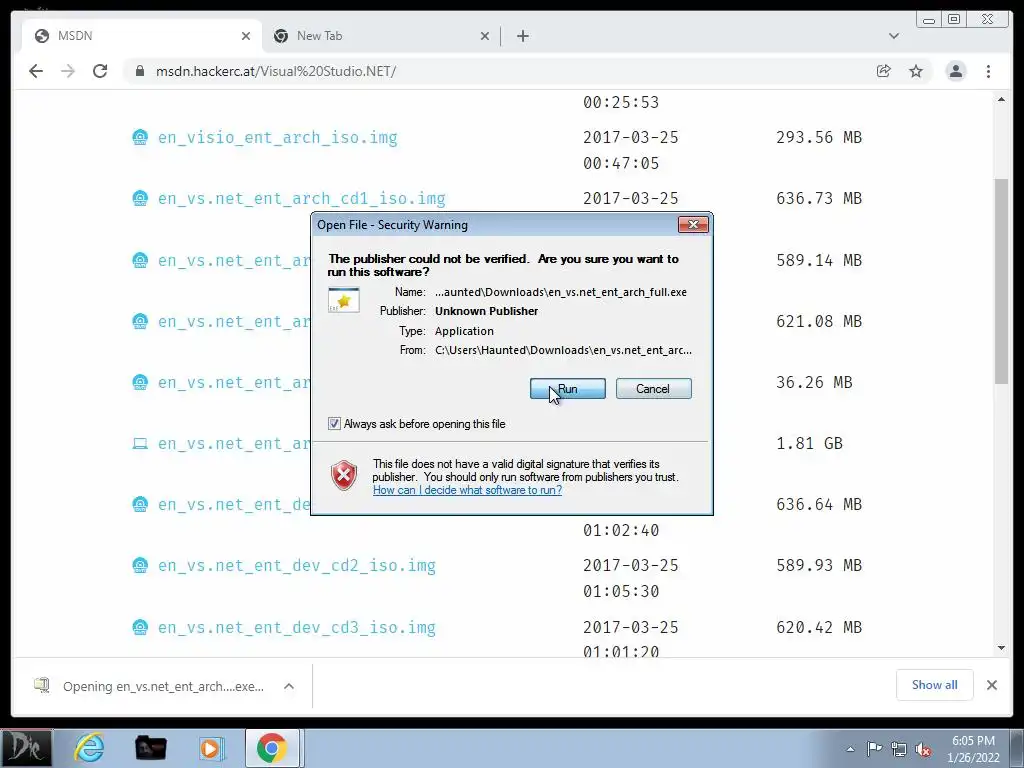
Task: Switch to the MSDN tab
Action: (142, 36)
